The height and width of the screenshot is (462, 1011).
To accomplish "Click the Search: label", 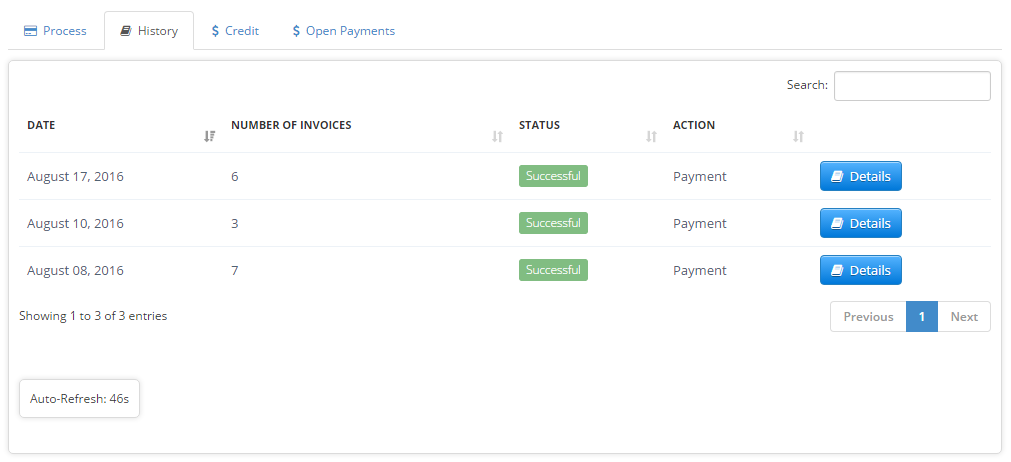I will click(x=807, y=85).
